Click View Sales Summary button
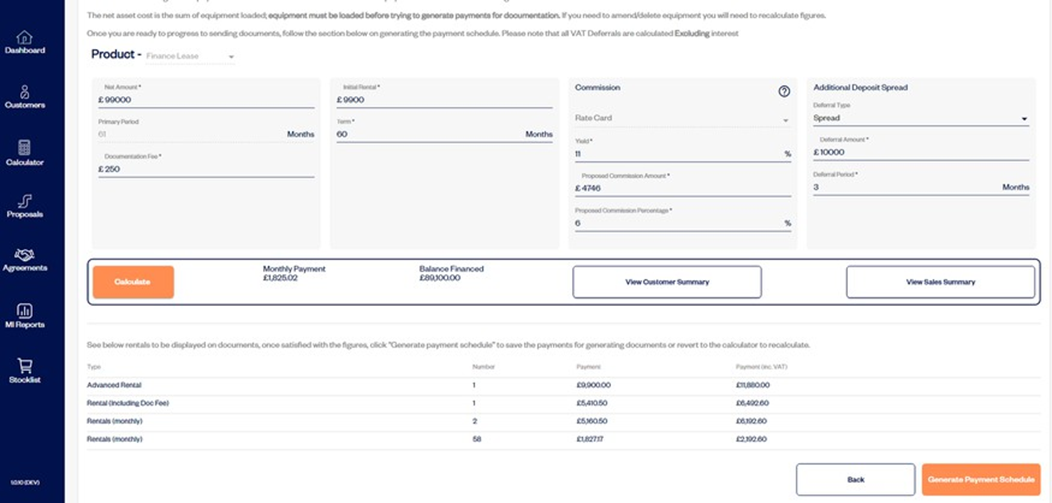The width and height of the screenshot is (1052, 503). click(940, 282)
